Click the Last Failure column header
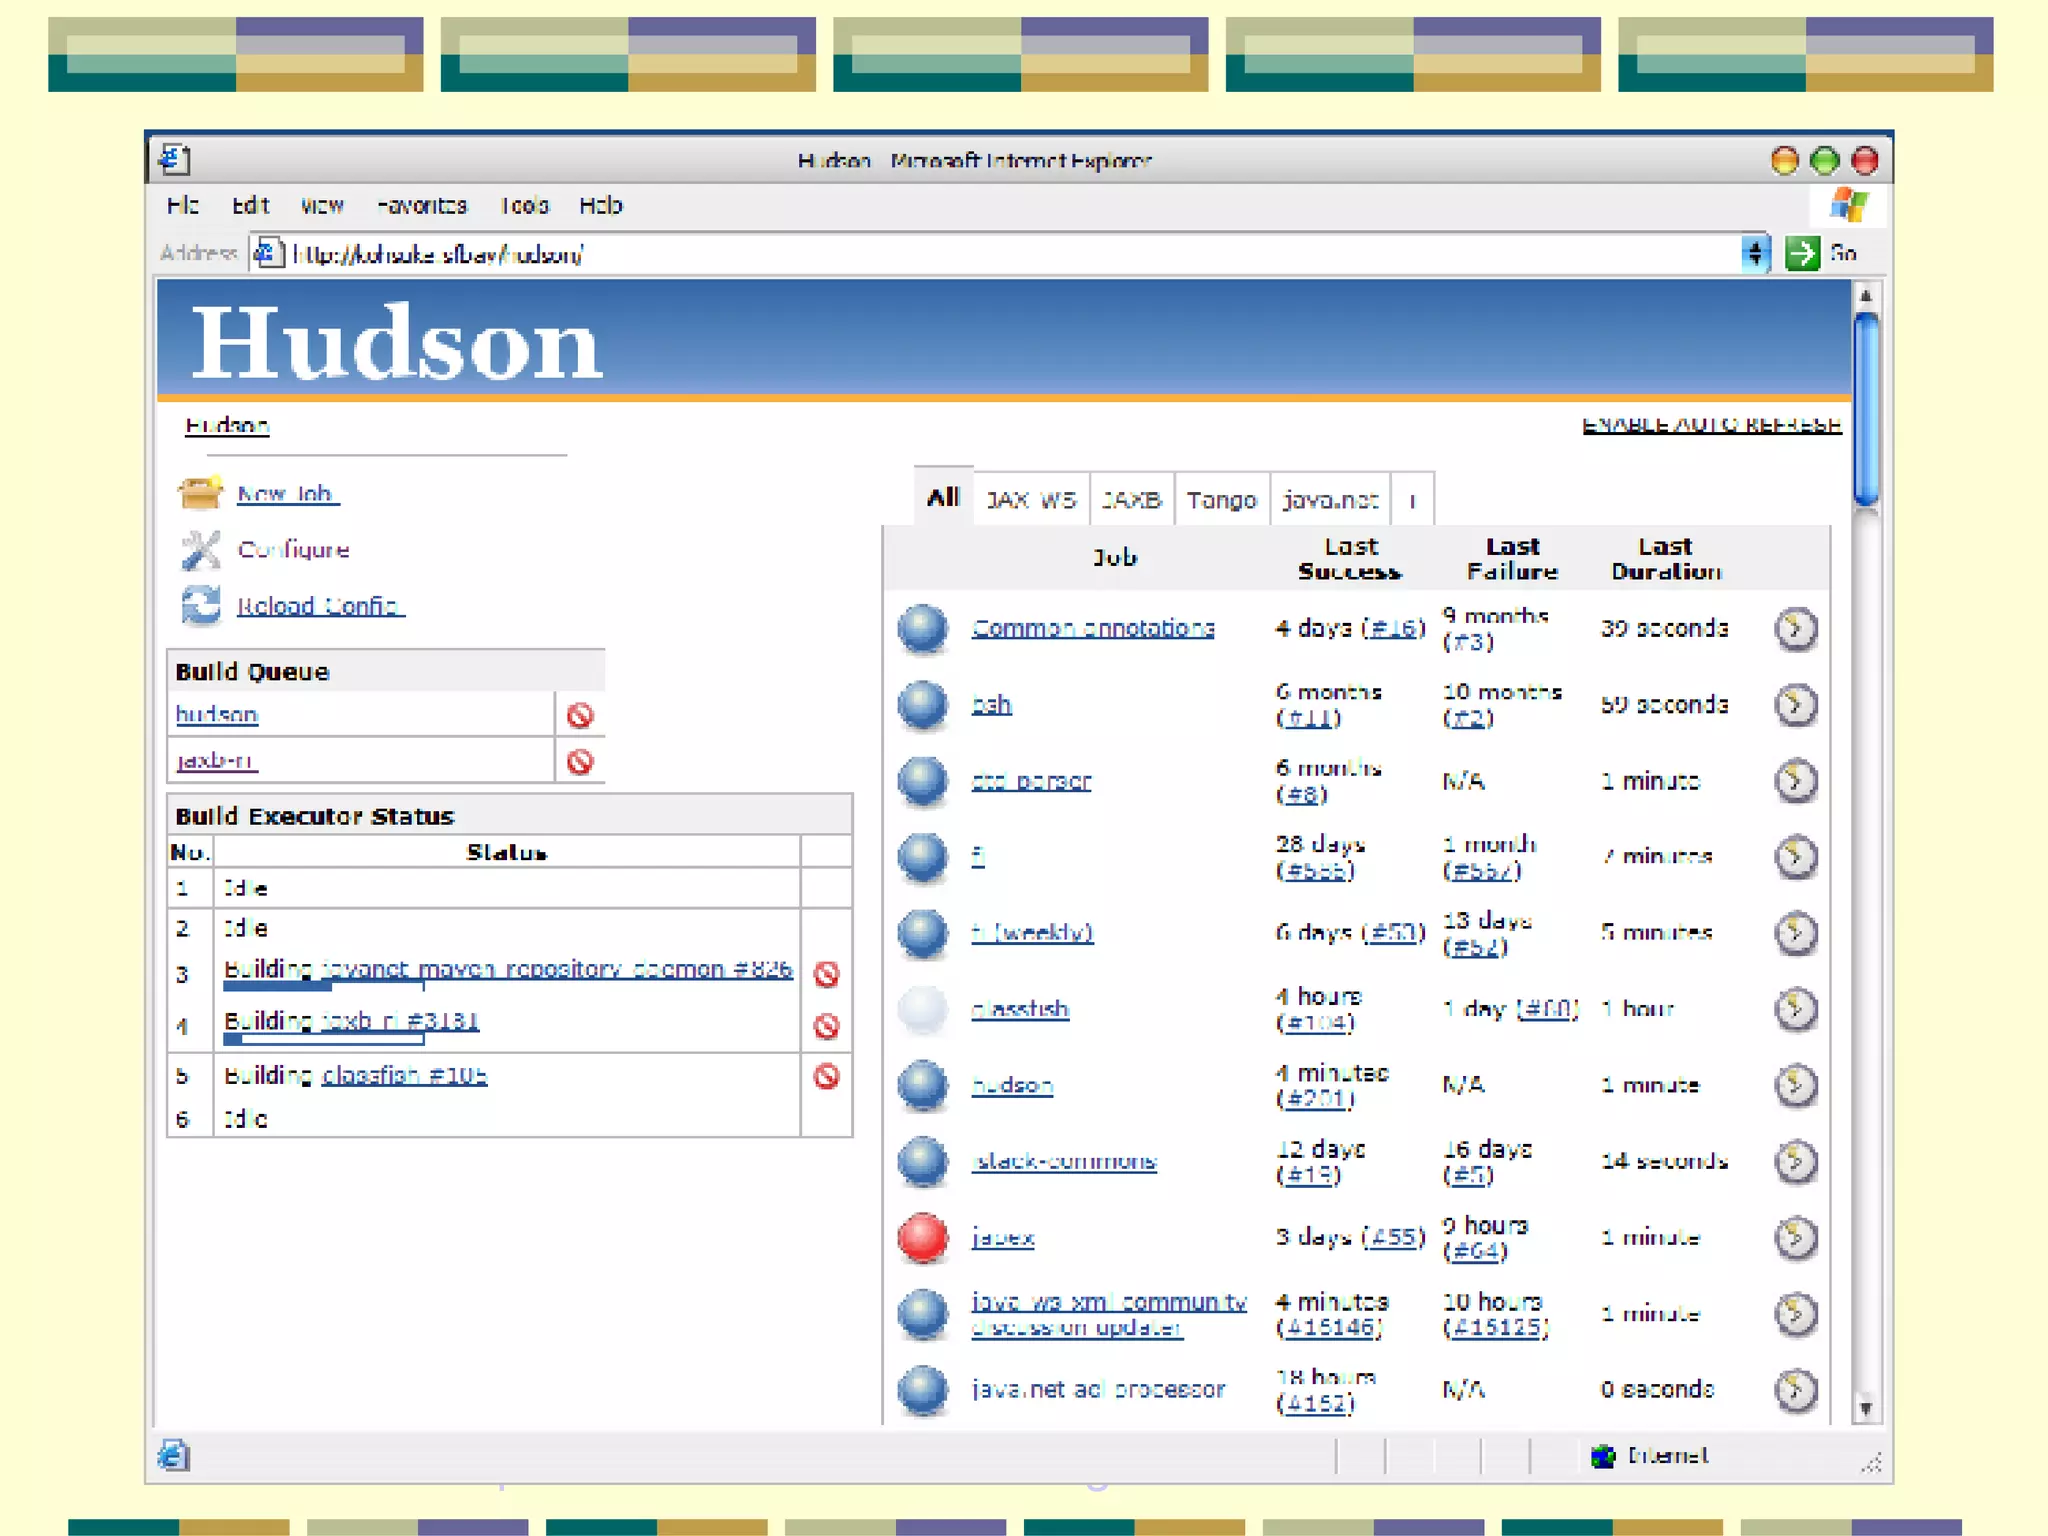 click(x=1512, y=559)
